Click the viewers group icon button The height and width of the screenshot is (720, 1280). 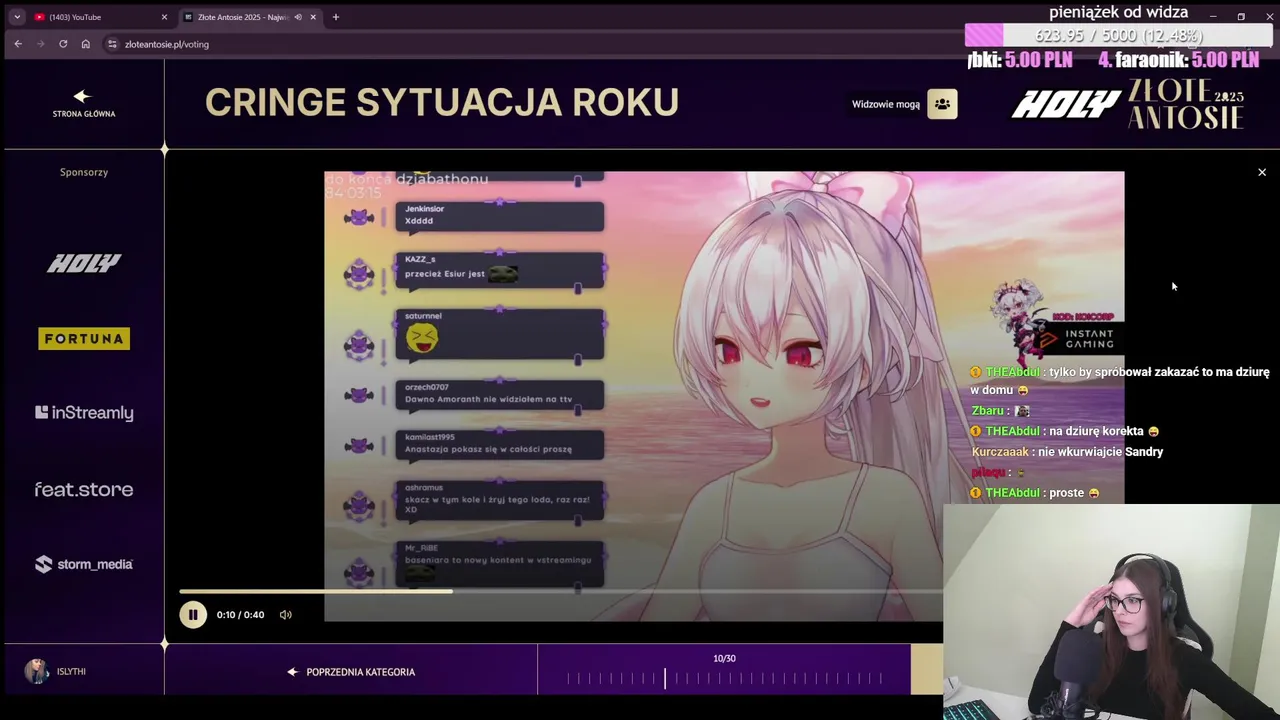click(942, 104)
